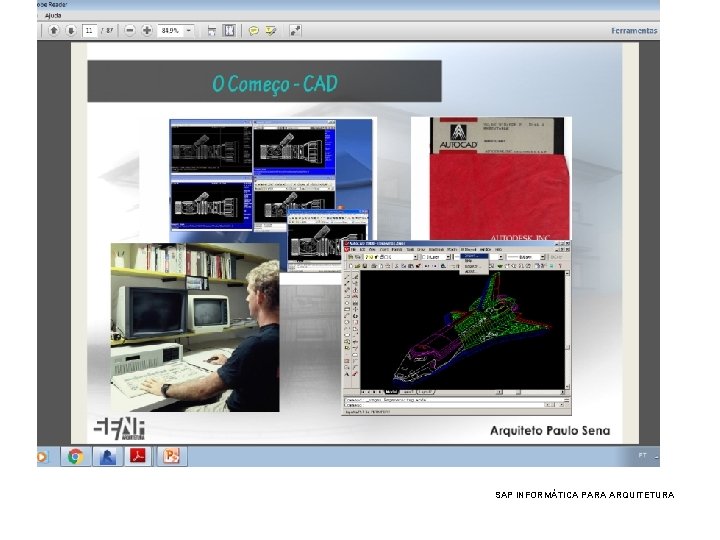Zoom in with the plus button
This screenshot has width=720, height=540.
[x=147, y=31]
